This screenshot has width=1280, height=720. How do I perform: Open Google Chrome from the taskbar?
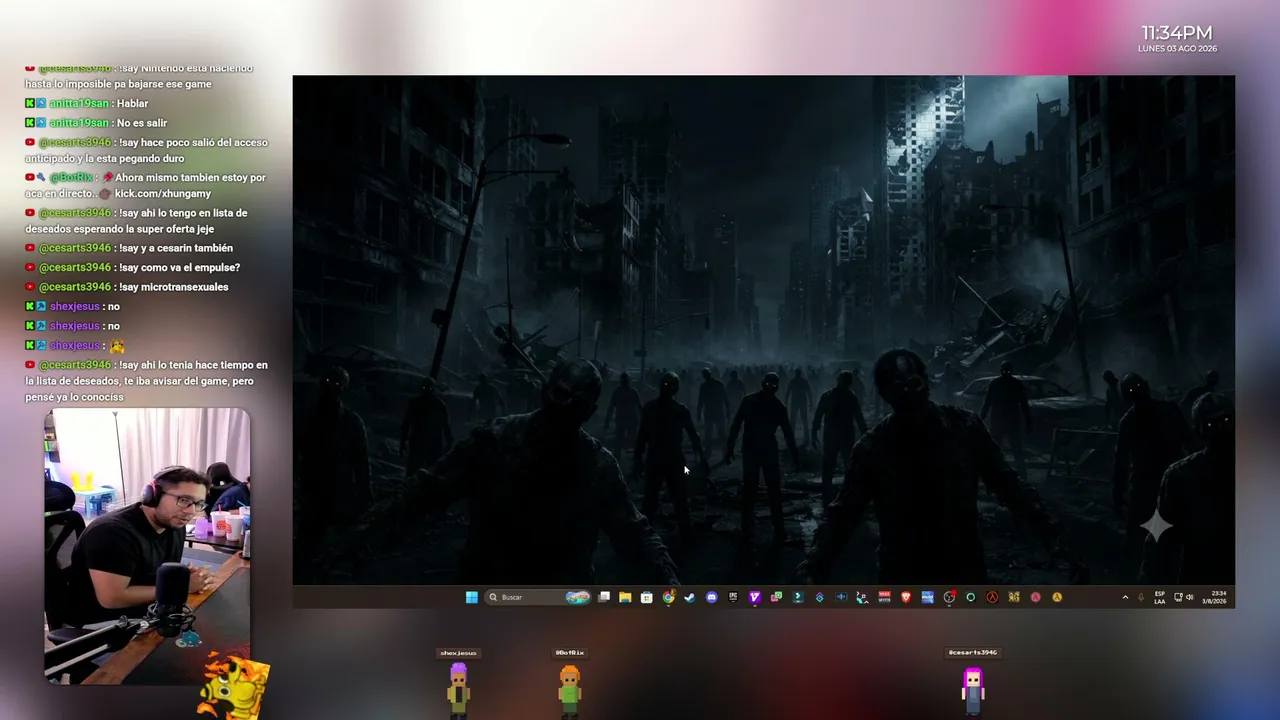(668, 597)
